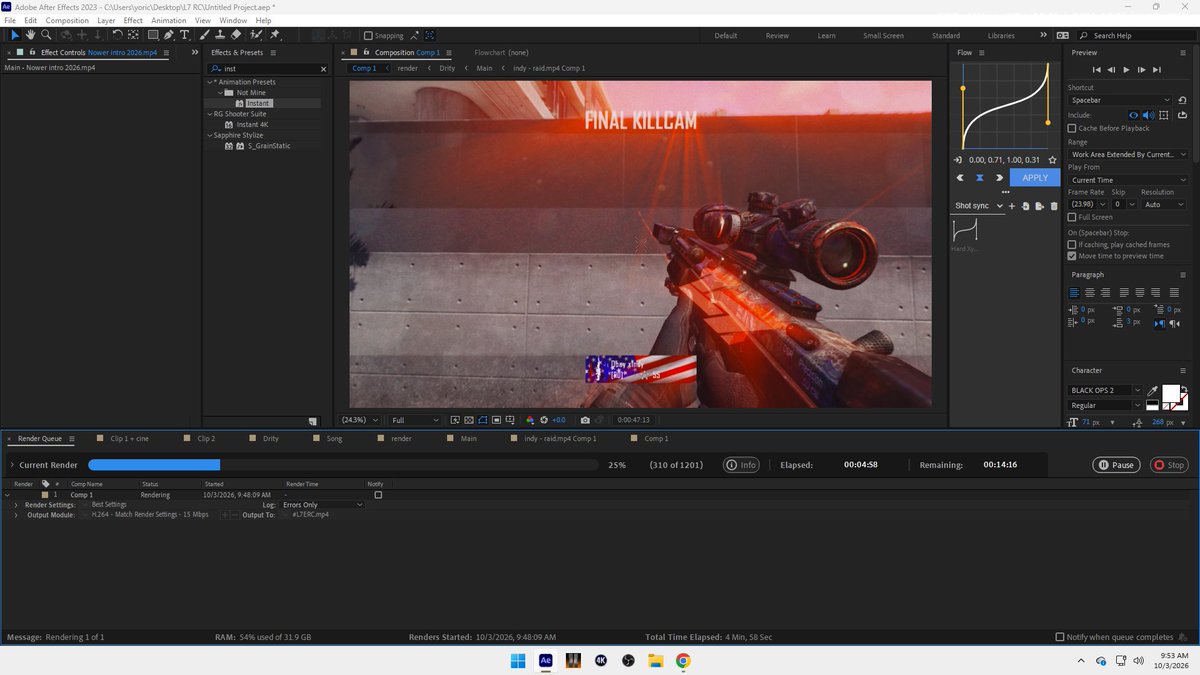Select the Roto Brush tool
The image size is (1200, 675).
(256, 35)
